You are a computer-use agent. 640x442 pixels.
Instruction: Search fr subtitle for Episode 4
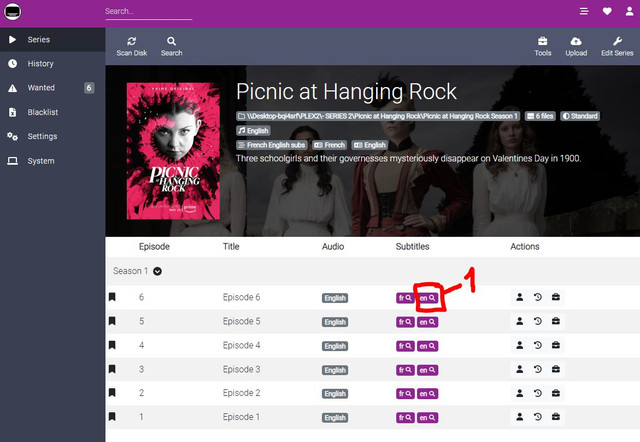pos(405,346)
